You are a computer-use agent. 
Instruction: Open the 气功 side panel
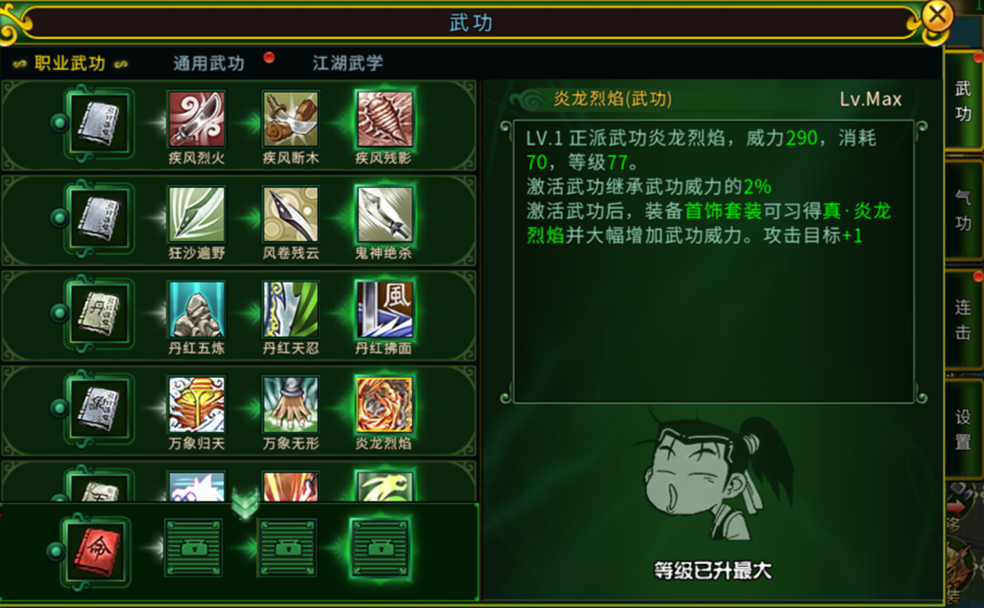pos(963,210)
